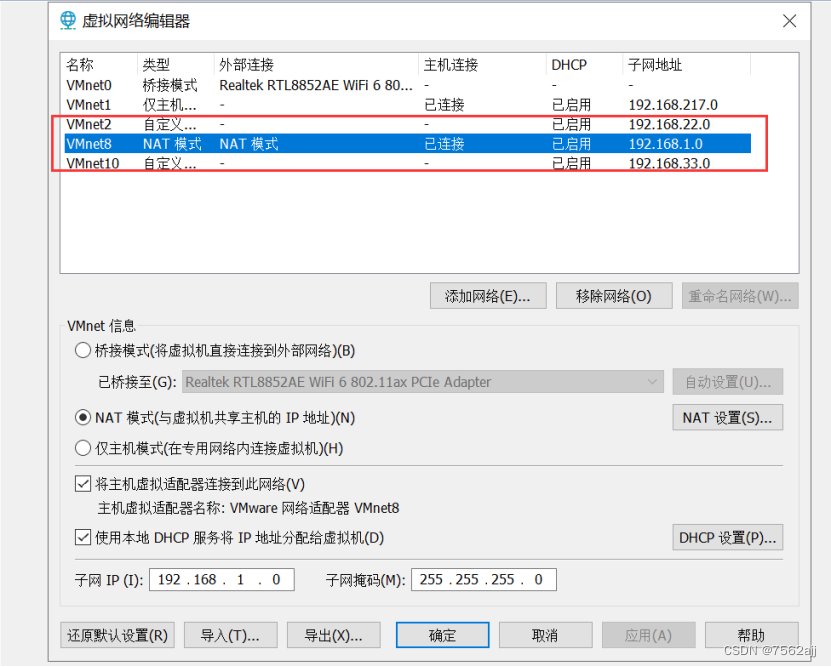Toggle 将主机虚拟适配器连接到此网络 checkbox
This screenshot has width=831, height=667.
(x=83, y=484)
